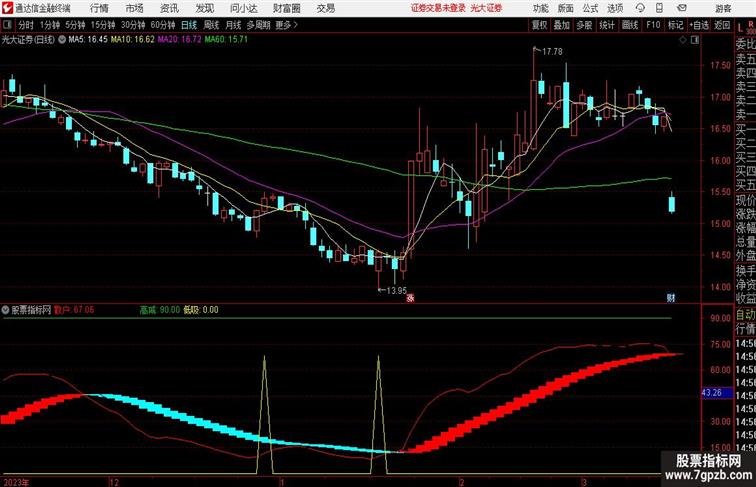Toggle the left sidebar panel icon
Viewport: 756px width, 487px height.
point(7,25)
